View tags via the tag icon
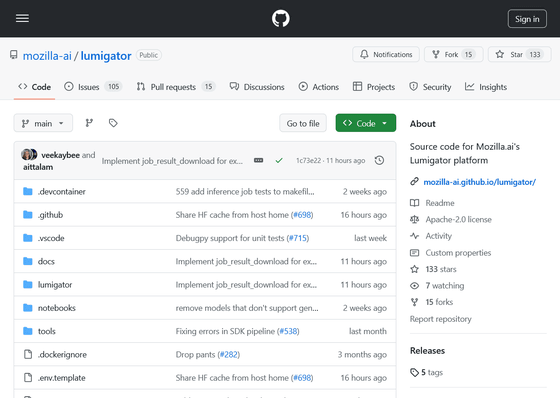This screenshot has width=560, height=398. pyautogui.click(x=113, y=123)
